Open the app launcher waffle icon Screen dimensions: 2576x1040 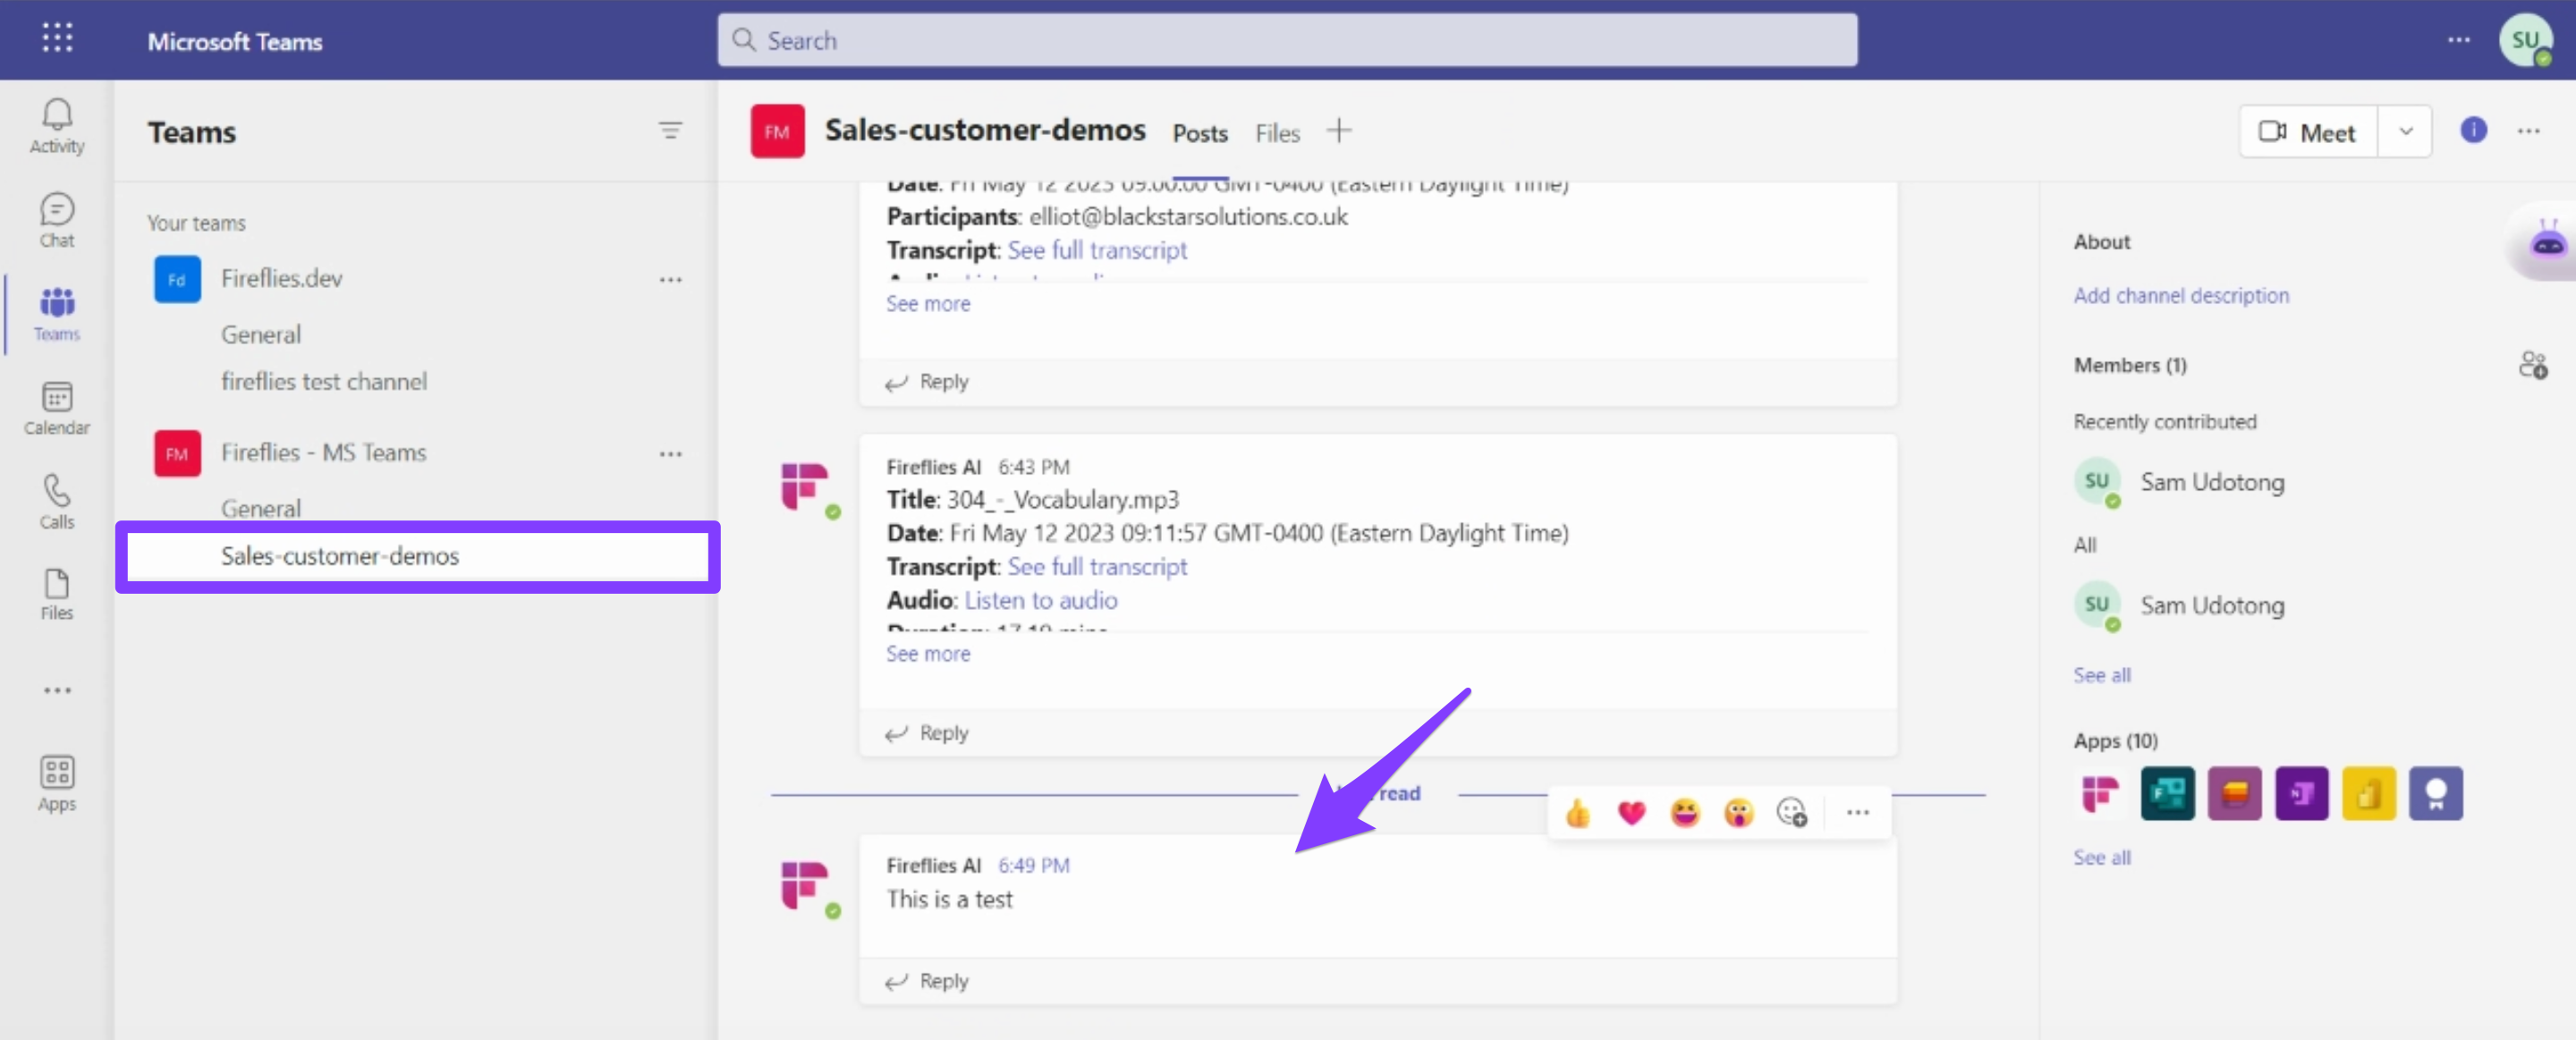57,39
